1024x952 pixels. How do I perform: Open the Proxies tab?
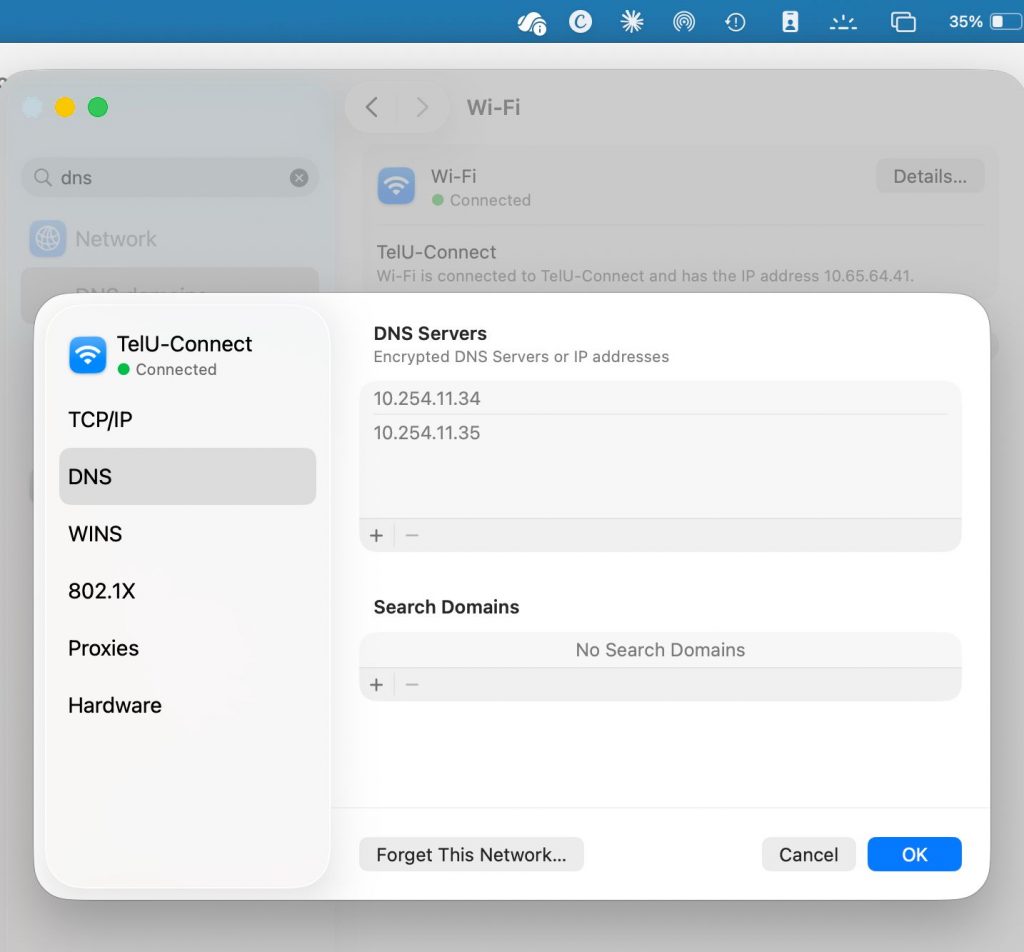[x=187, y=648]
